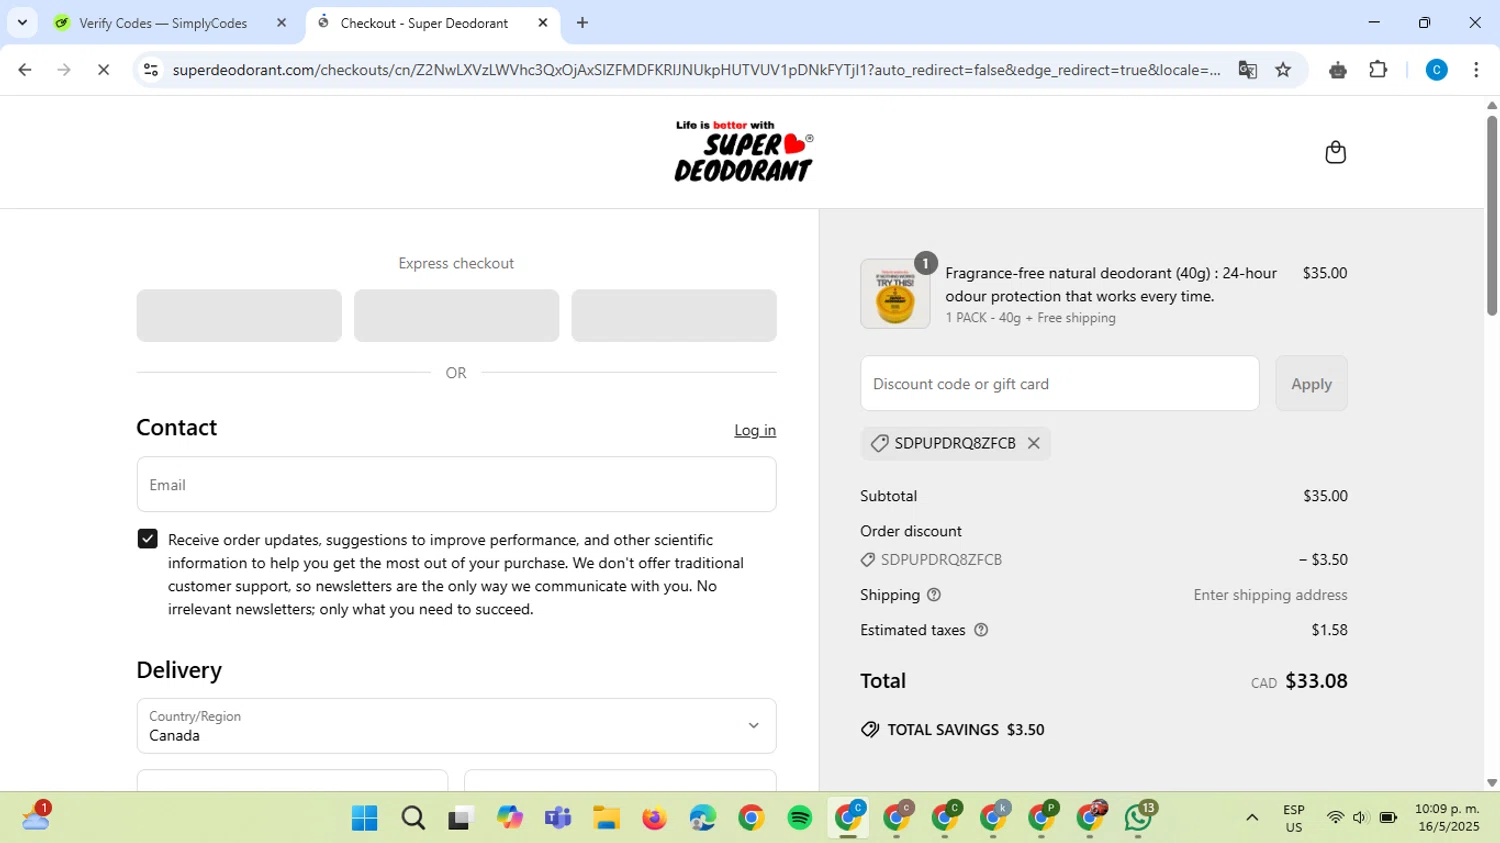Open Task View on taskbar
1500x843 pixels.
(460, 818)
